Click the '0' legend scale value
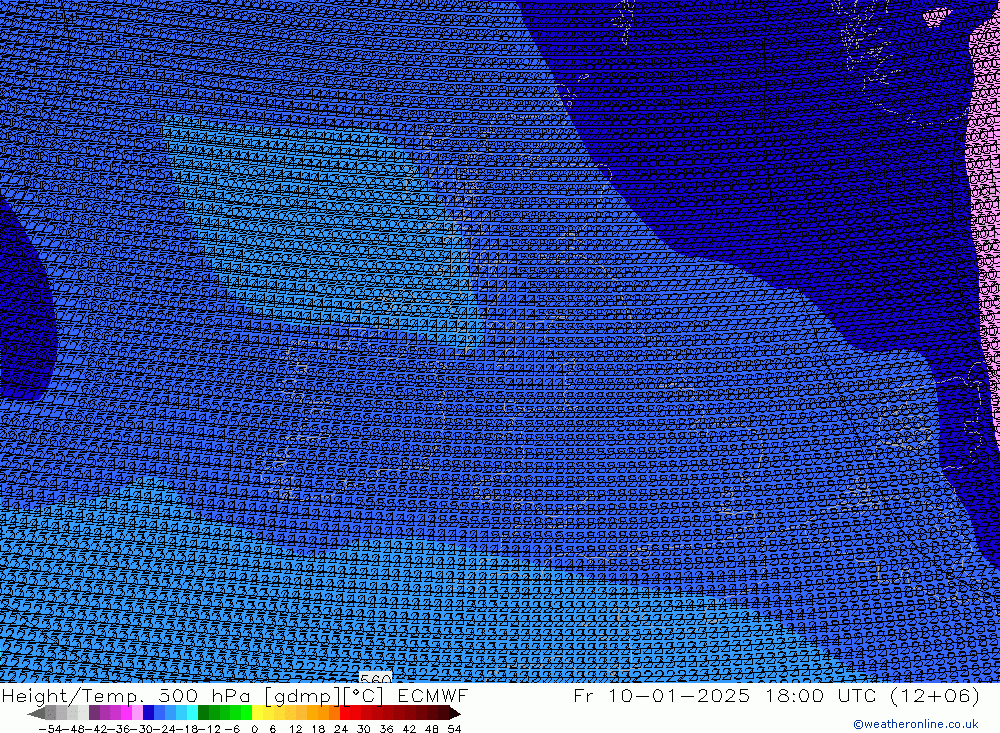 tap(254, 729)
